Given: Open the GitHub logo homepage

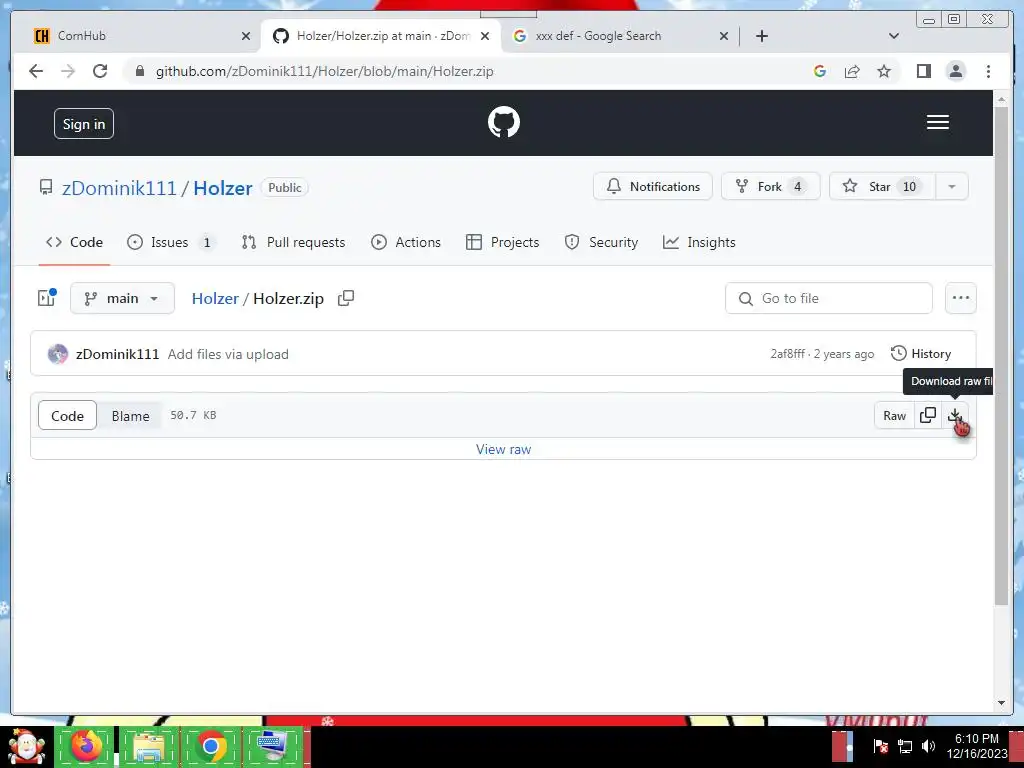Looking at the screenshot, I should point(504,122).
